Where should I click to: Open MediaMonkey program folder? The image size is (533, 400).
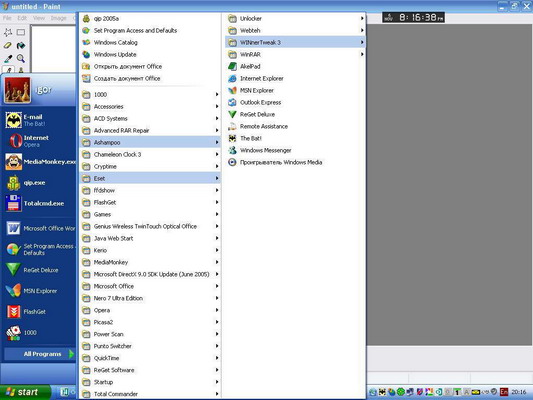point(150,262)
